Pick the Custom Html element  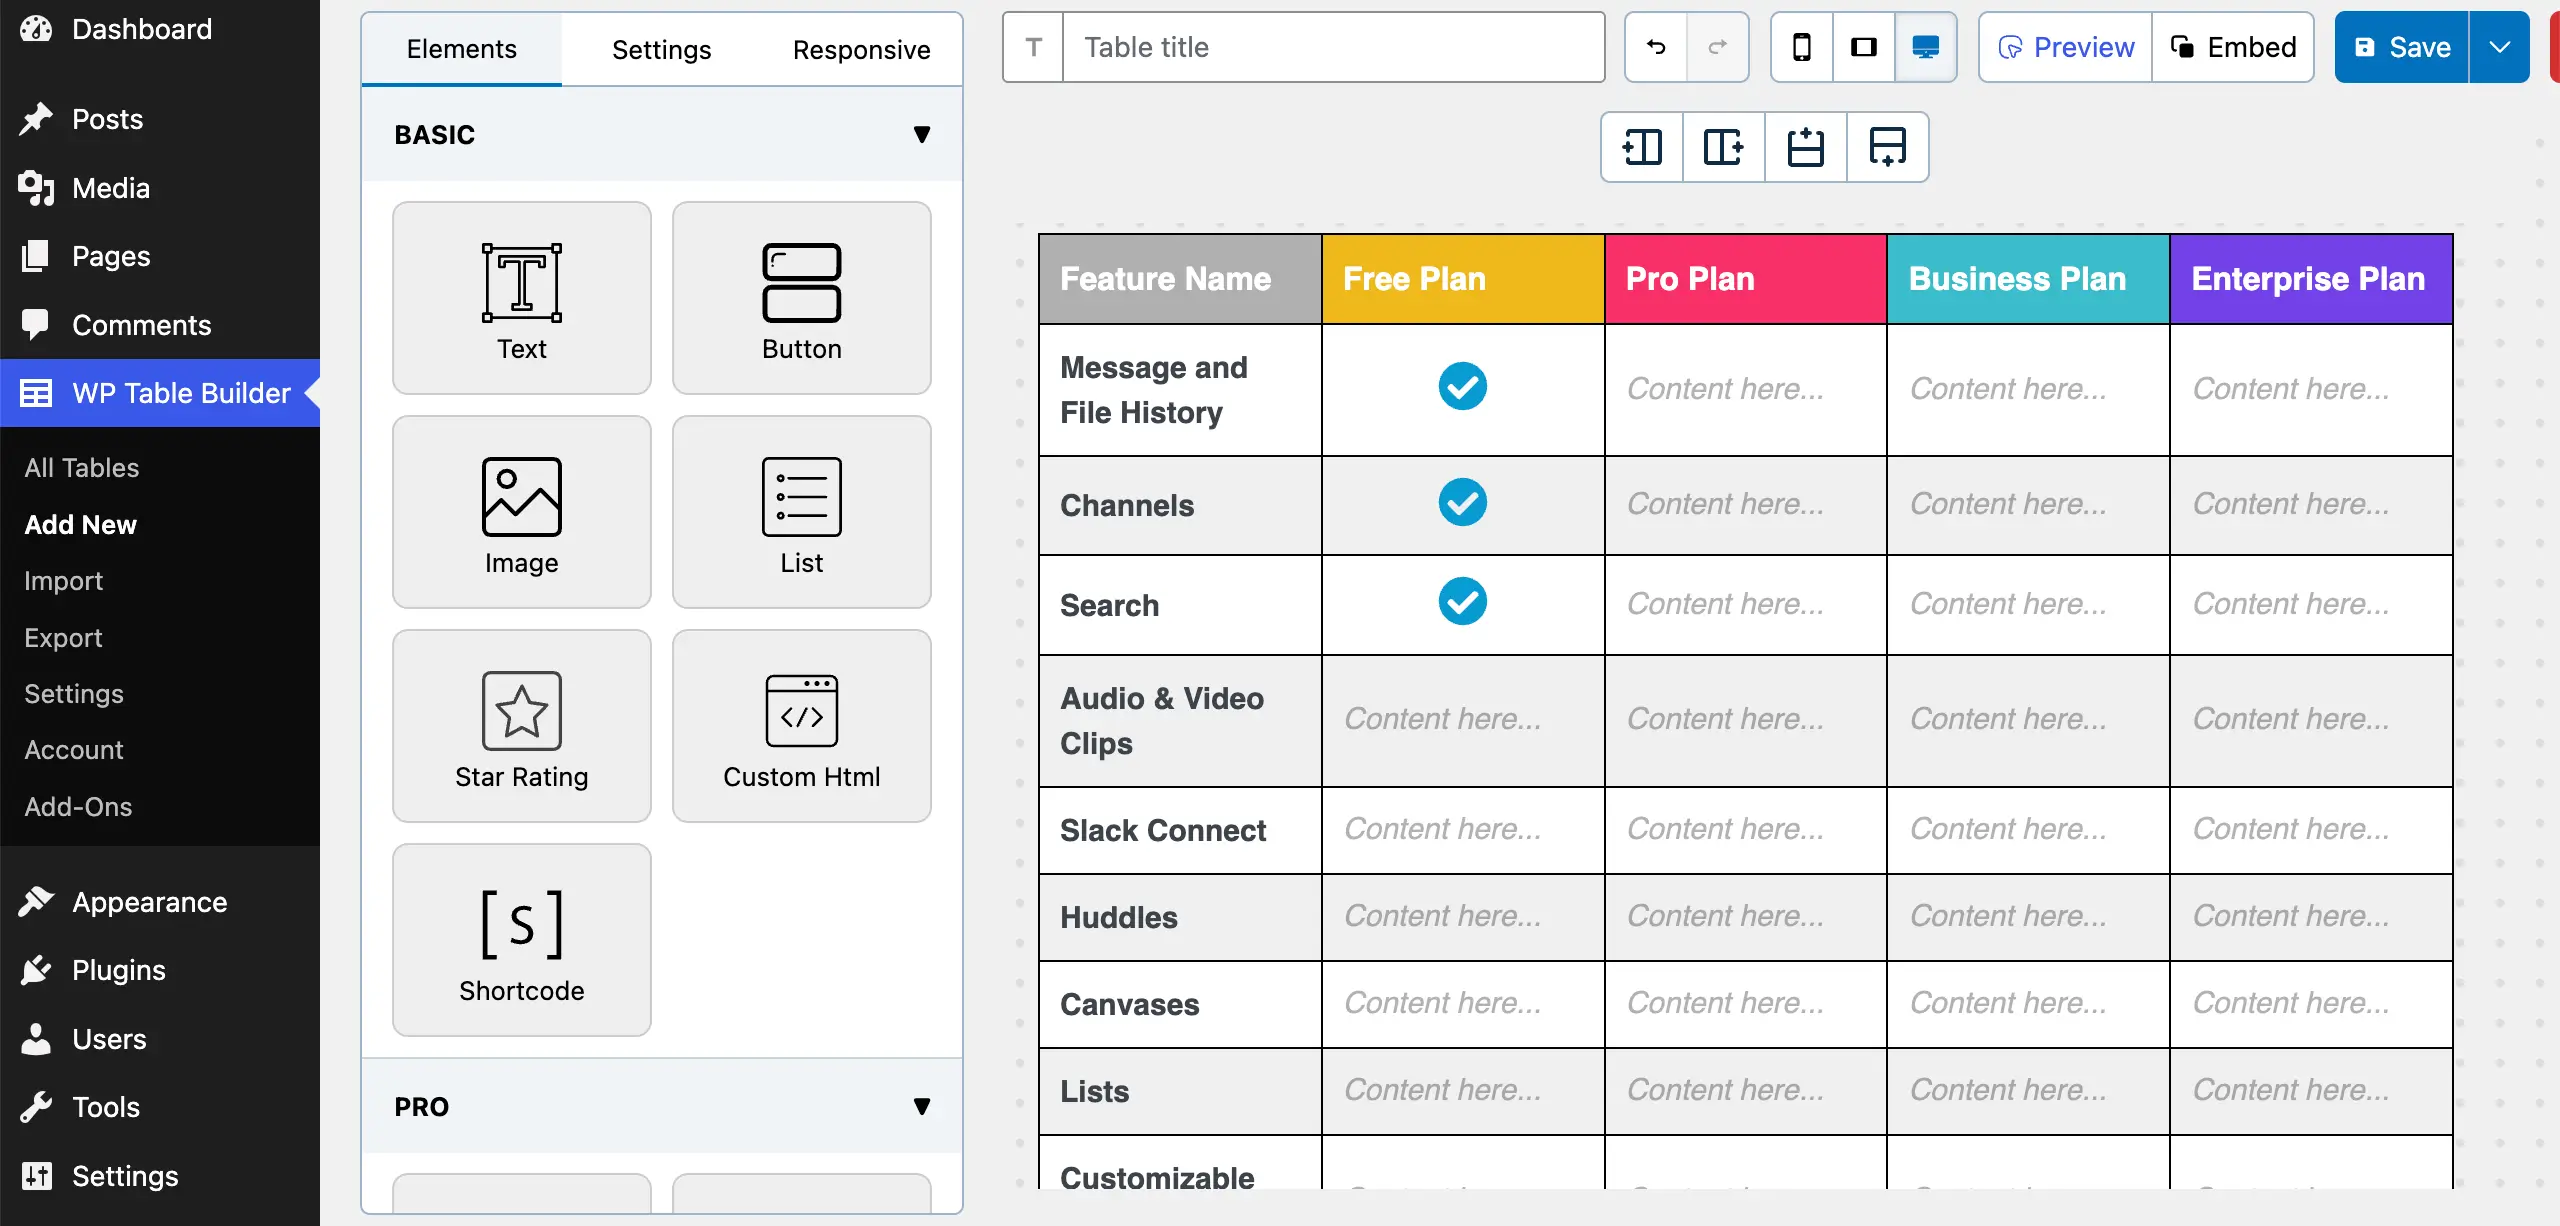[801, 726]
